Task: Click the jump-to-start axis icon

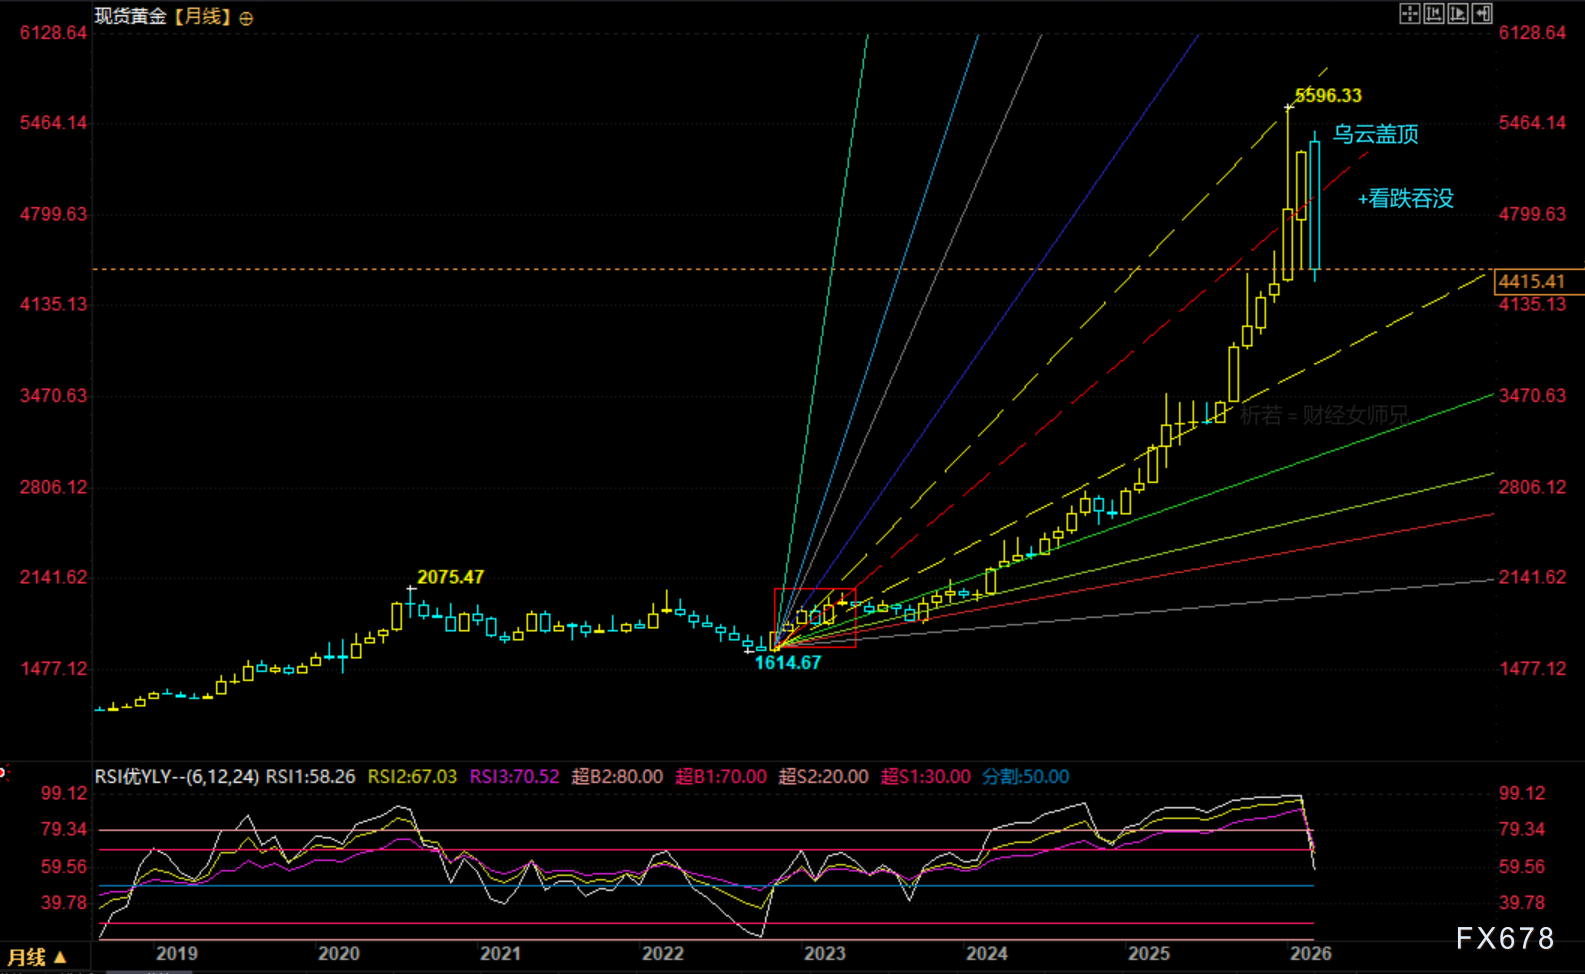Action: click(x=1433, y=13)
